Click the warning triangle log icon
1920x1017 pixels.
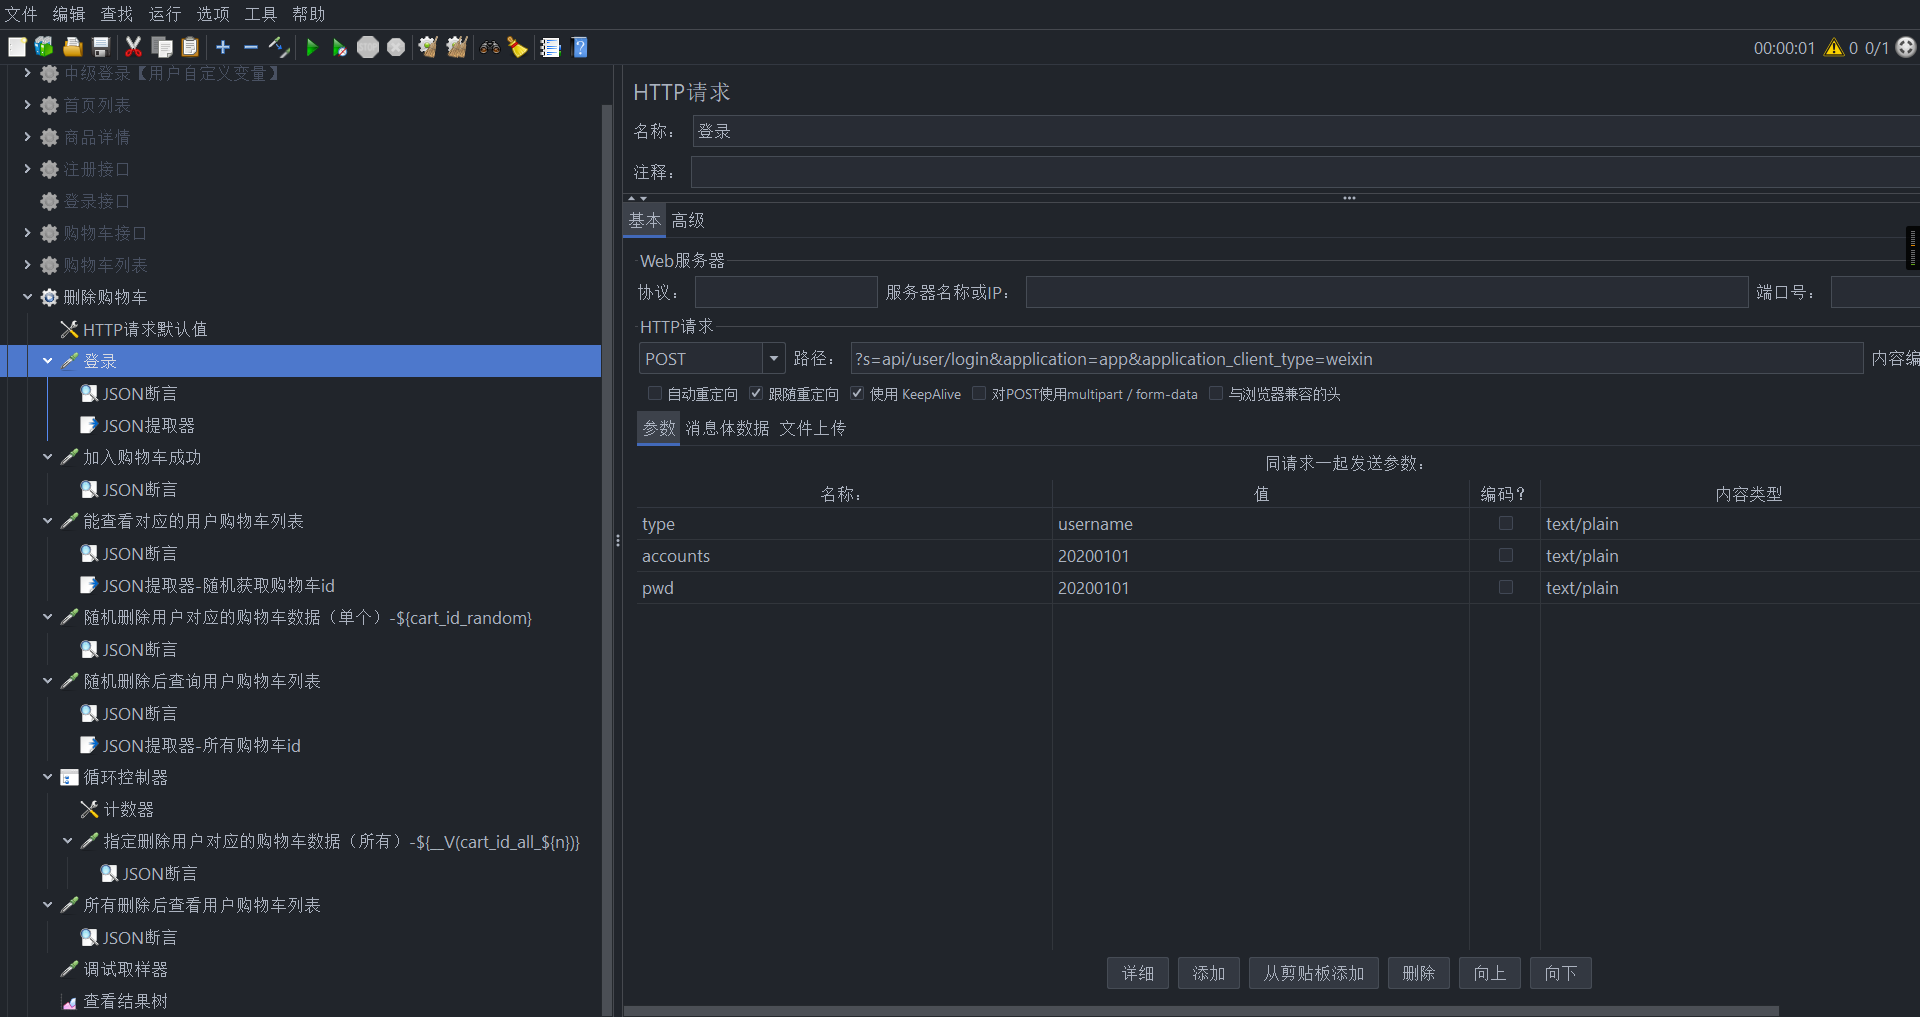pos(1834,47)
